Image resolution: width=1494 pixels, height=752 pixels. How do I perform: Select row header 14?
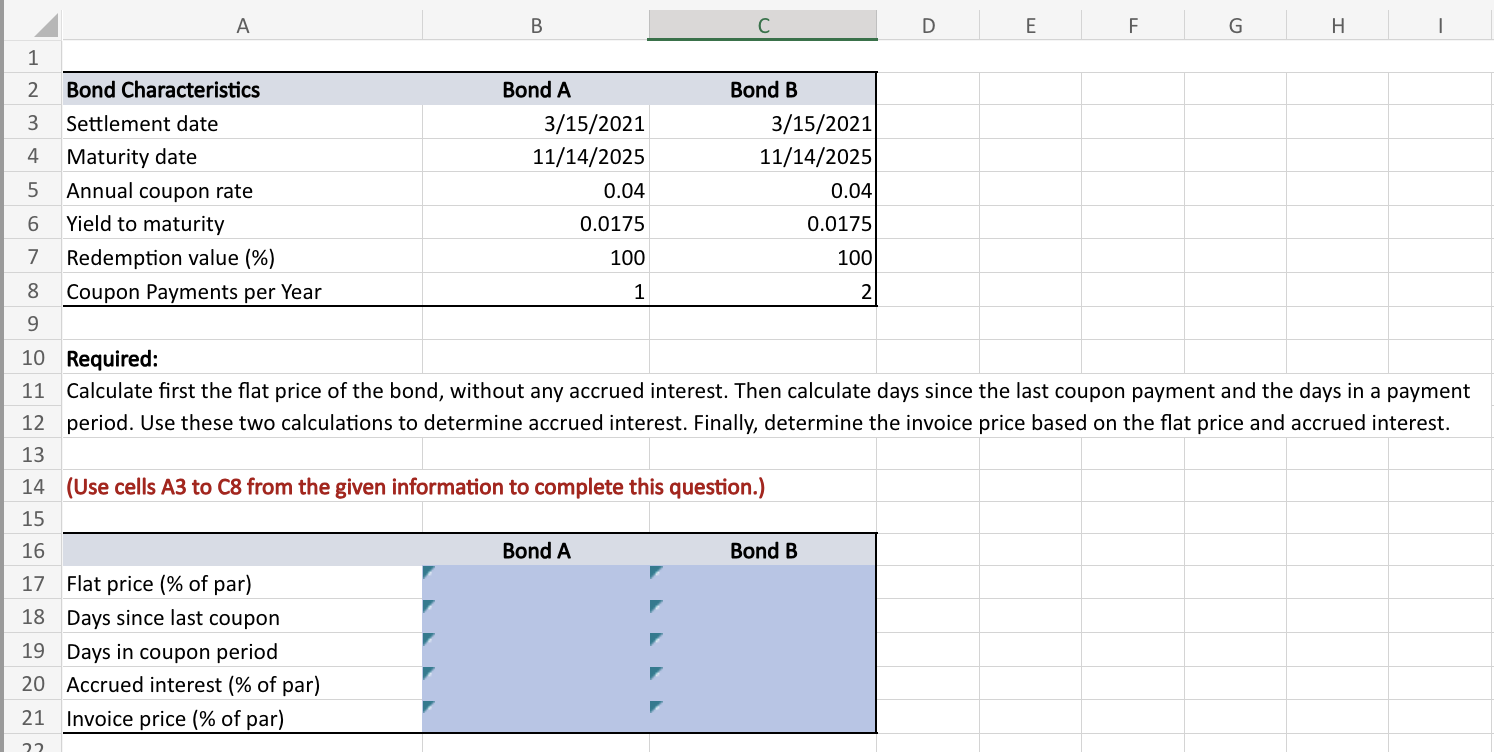[x=32, y=487]
